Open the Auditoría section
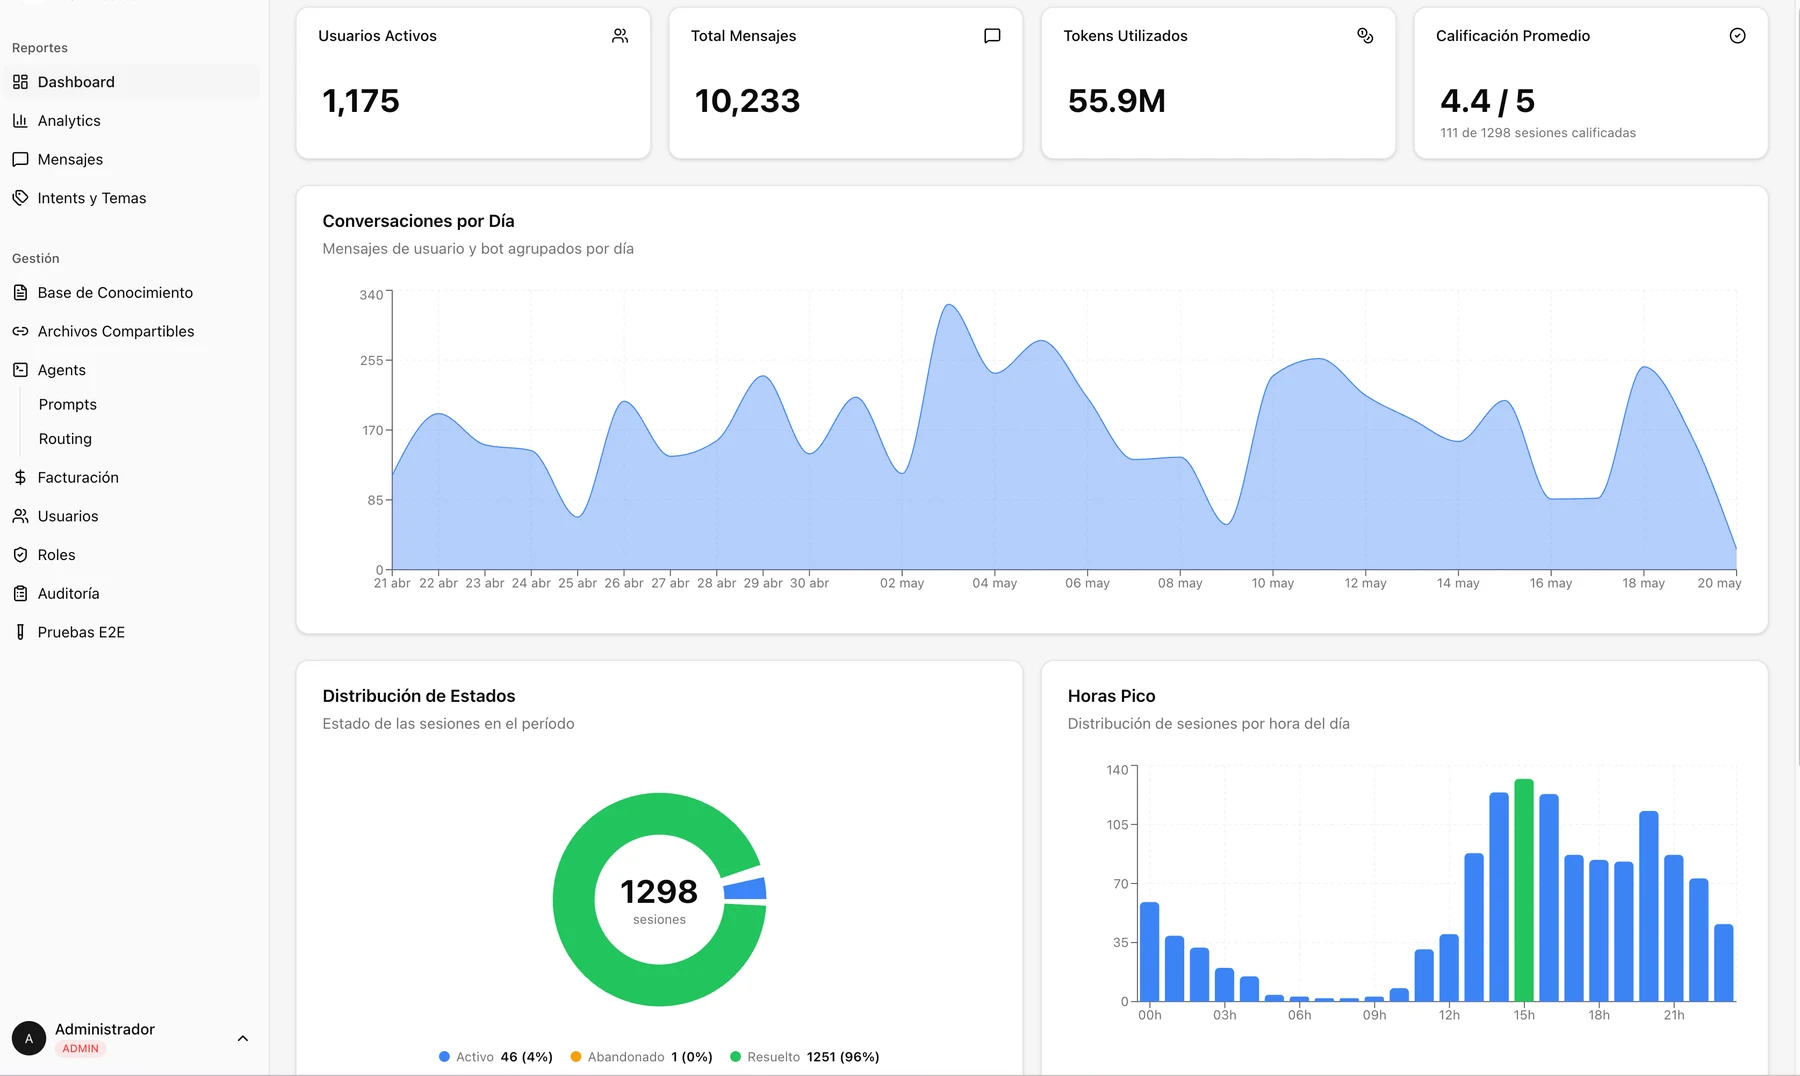This screenshot has width=1800, height=1076. [68, 594]
